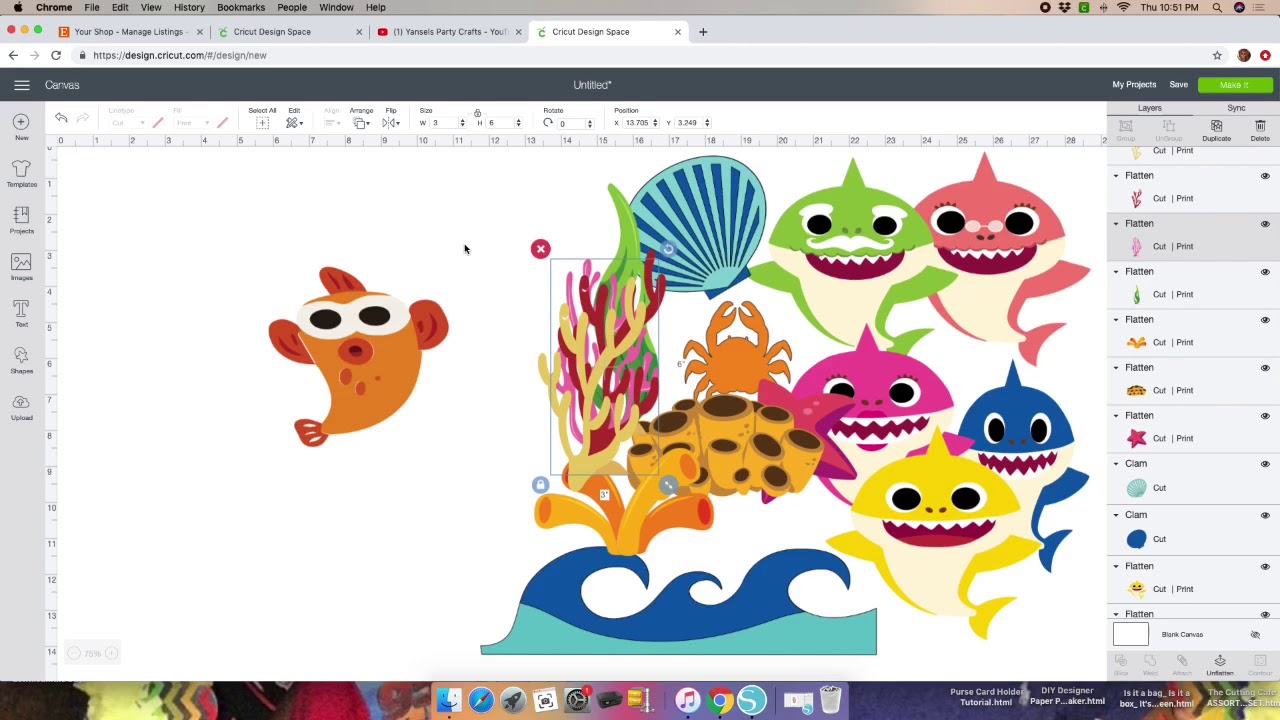Hide the orange coral Flatten layer
The image size is (1280, 720).
[x=1265, y=320]
